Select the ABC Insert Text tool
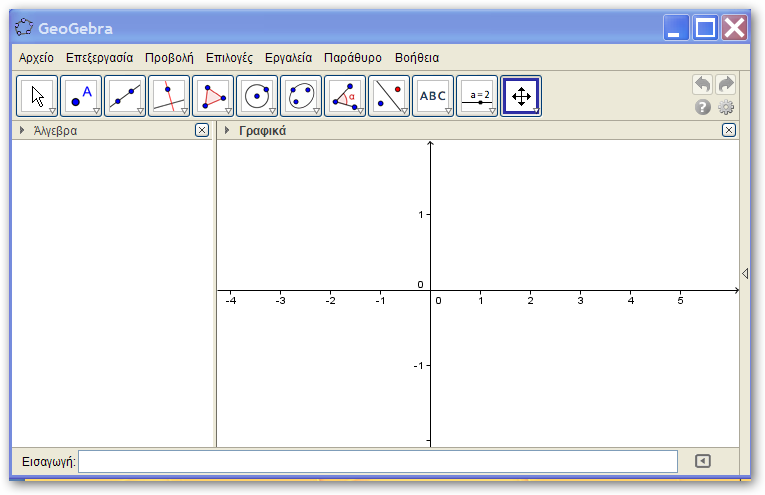 433,96
